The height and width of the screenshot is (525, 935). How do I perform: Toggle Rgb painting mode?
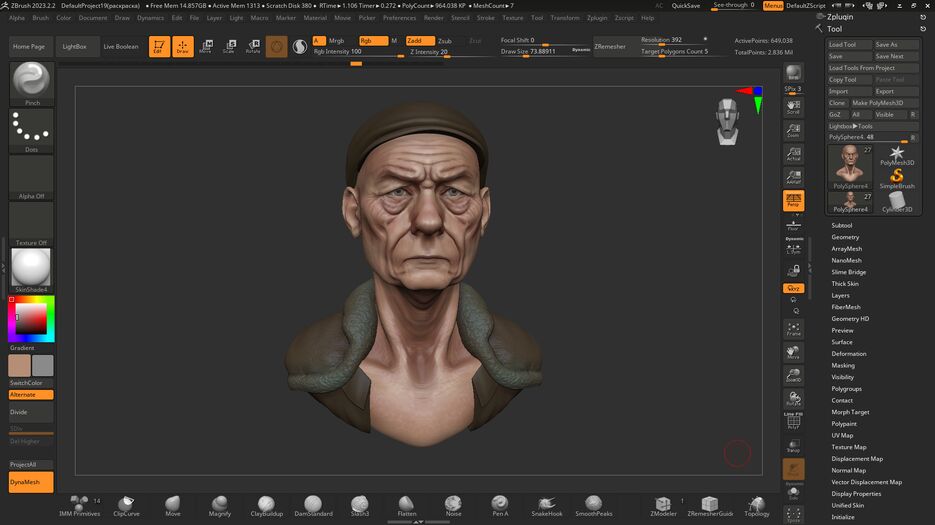pos(373,41)
